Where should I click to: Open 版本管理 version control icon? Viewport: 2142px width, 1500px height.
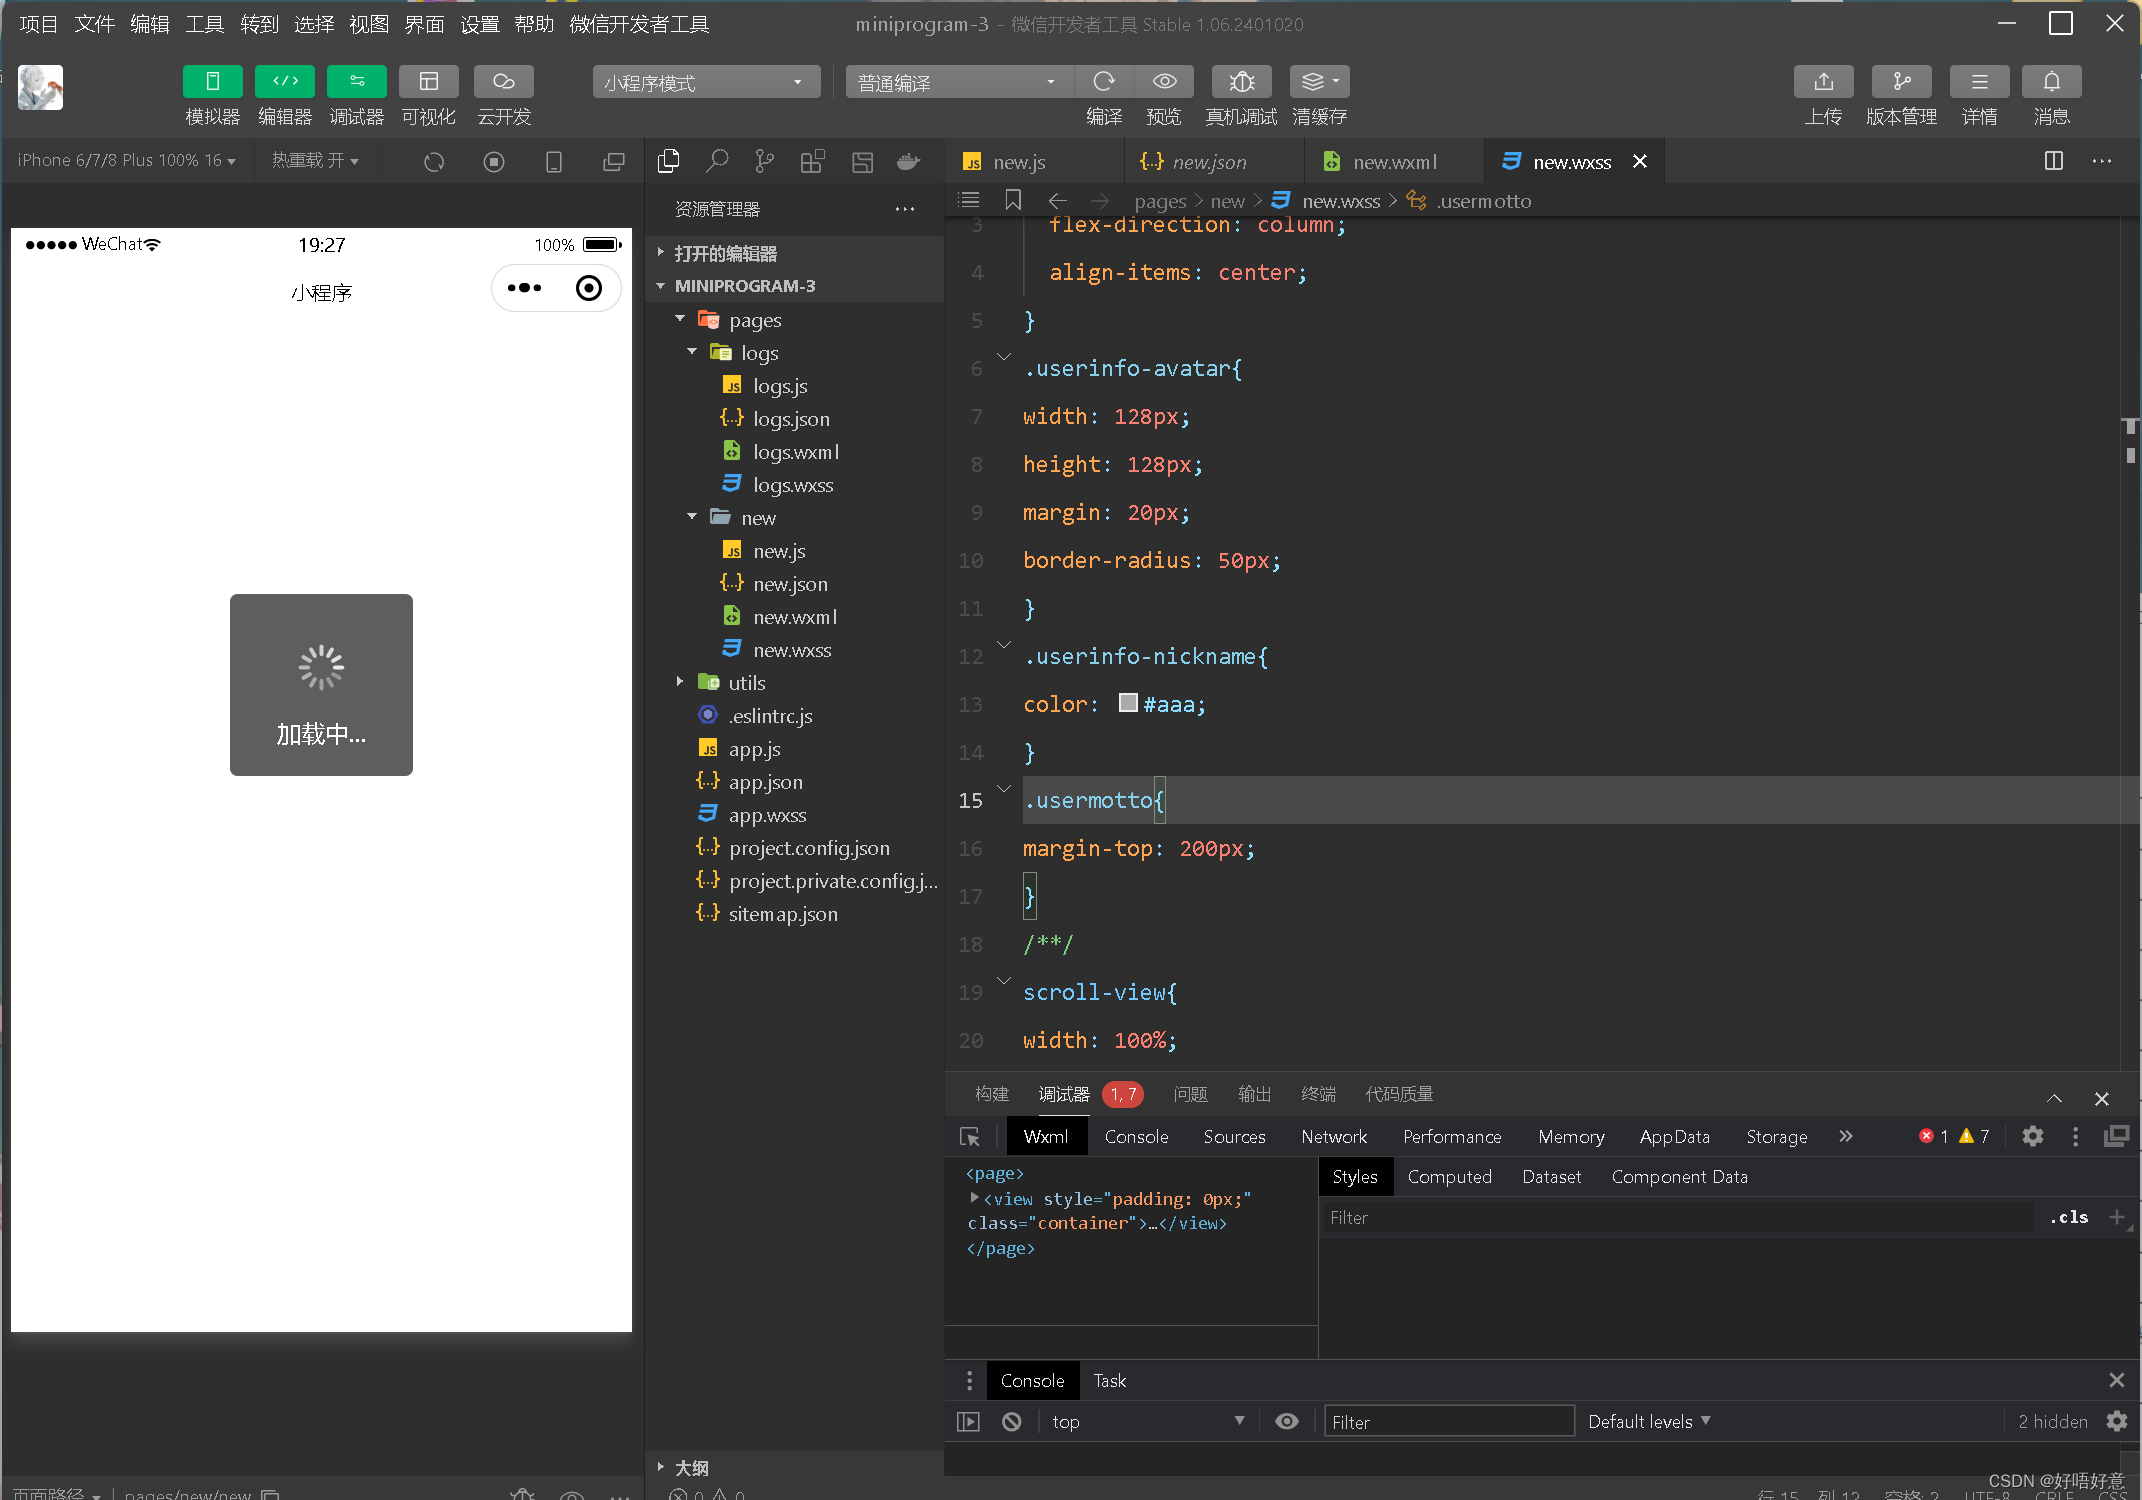click(x=1901, y=82)
